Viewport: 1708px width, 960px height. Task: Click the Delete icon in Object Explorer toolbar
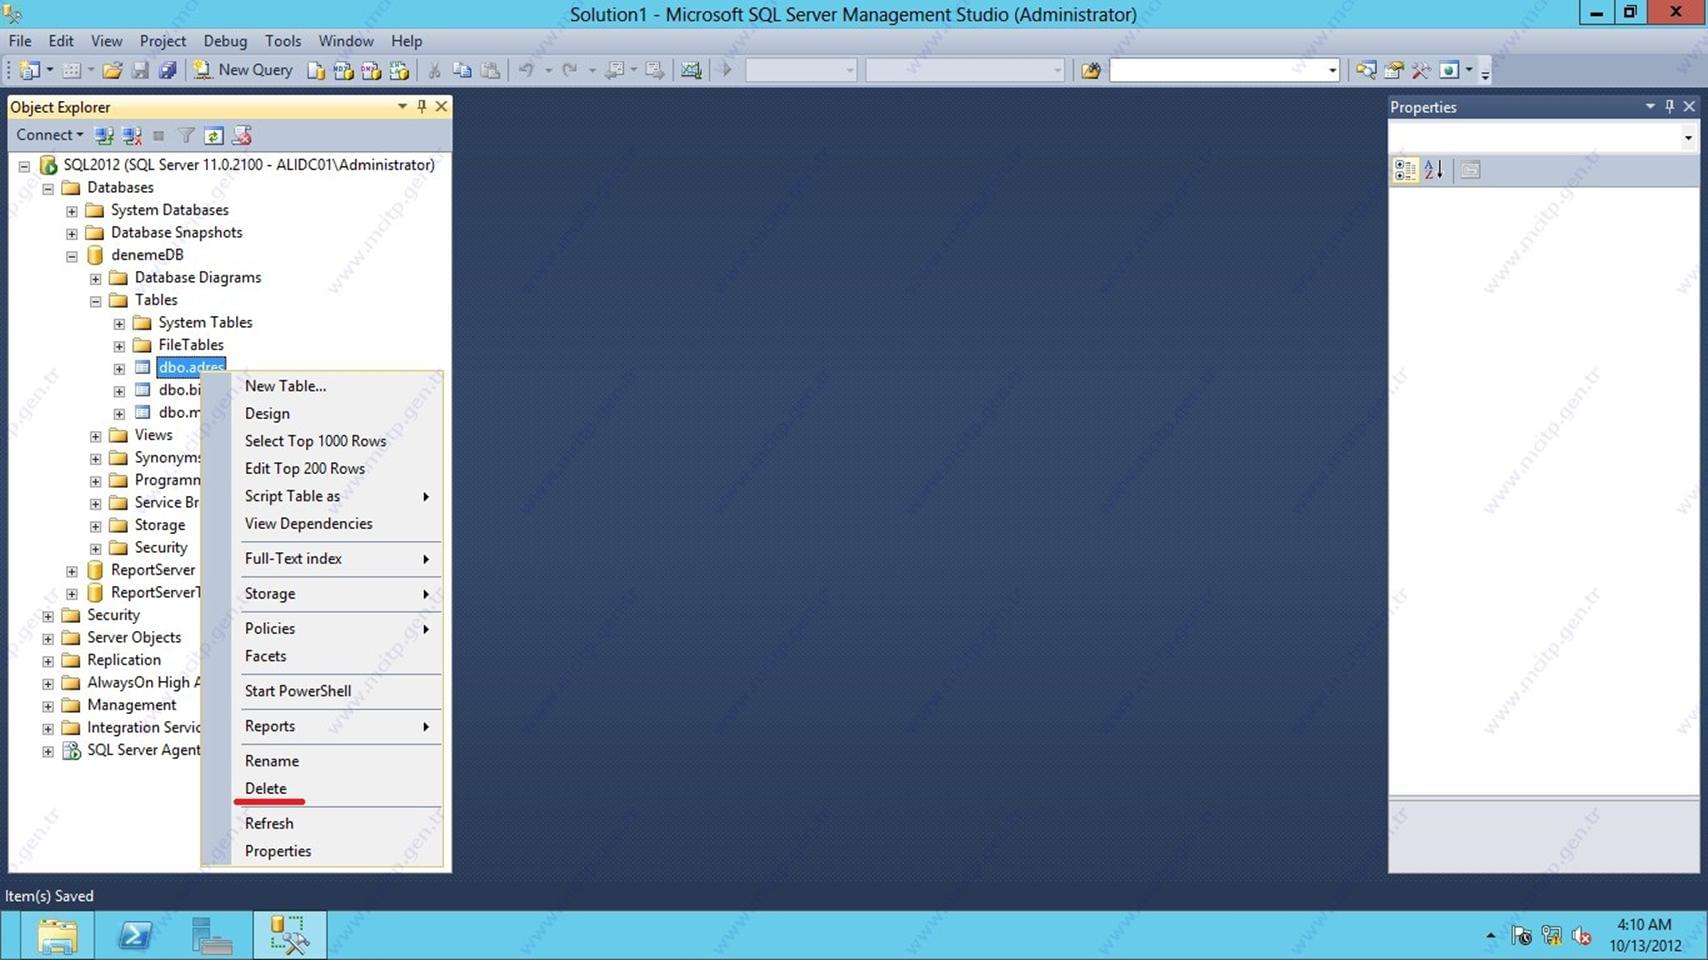click(241, 135)
